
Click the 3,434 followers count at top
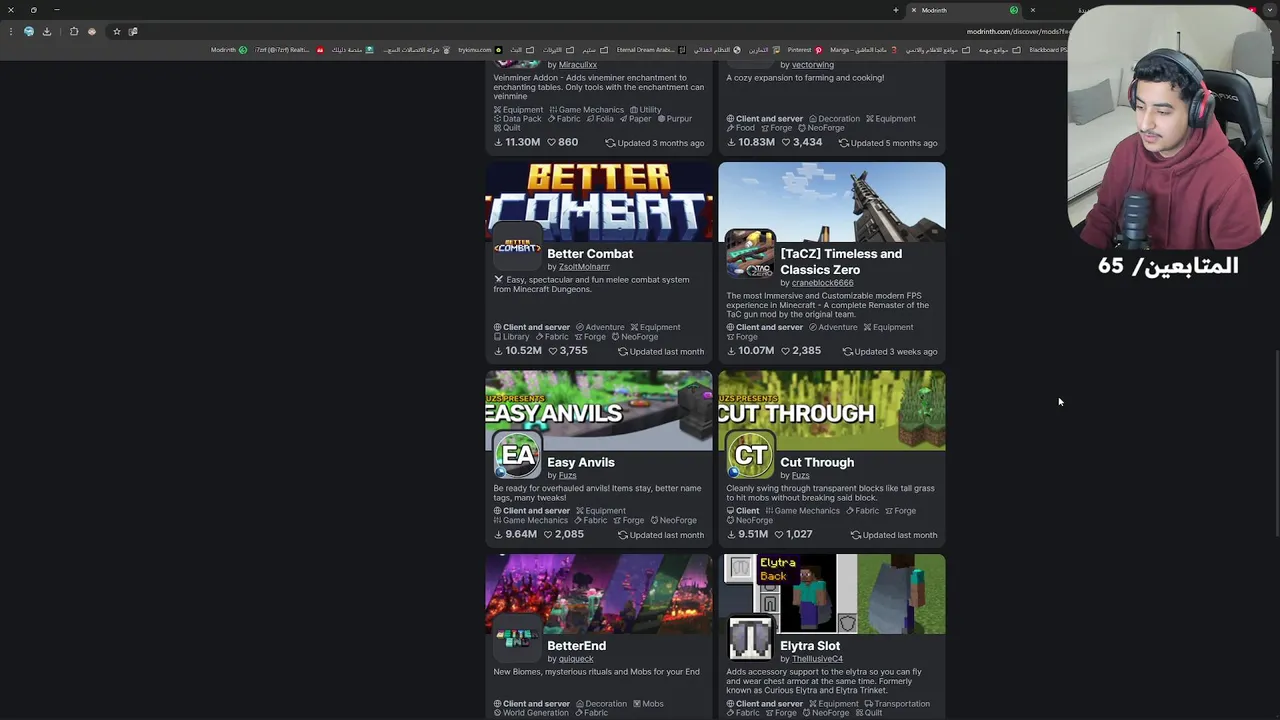800,142
